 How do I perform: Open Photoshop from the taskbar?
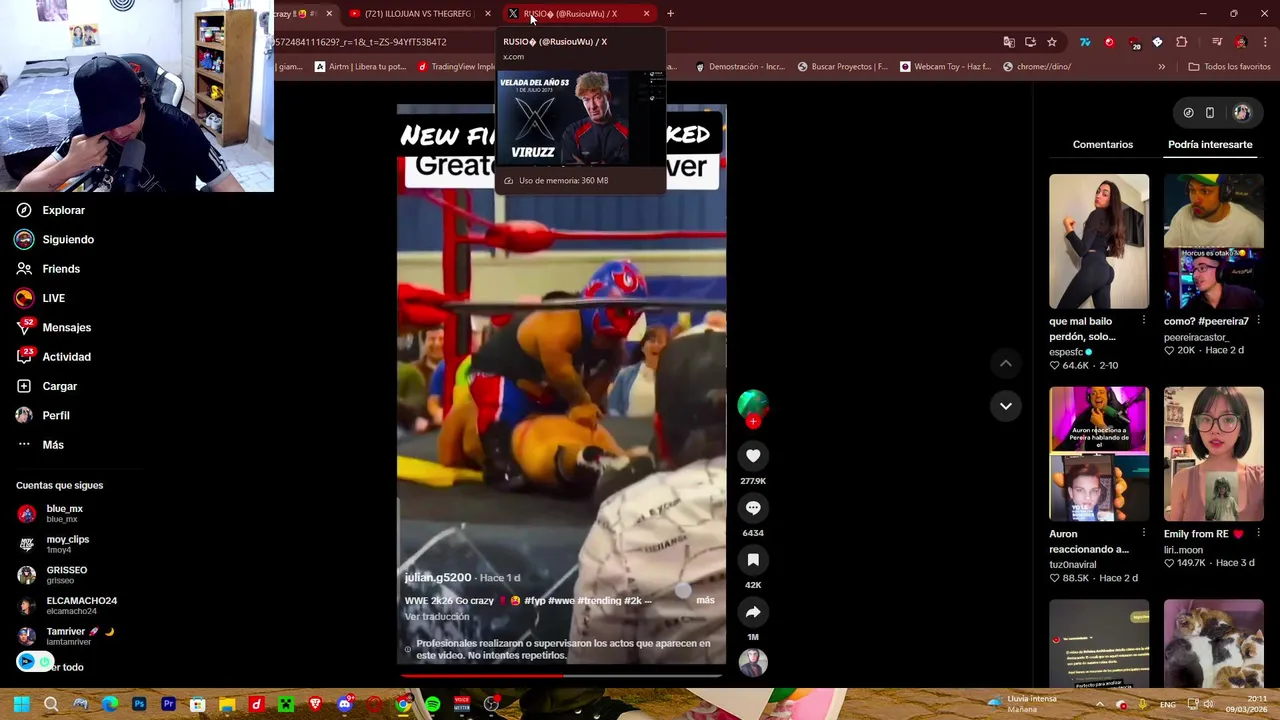coord(139,704)
